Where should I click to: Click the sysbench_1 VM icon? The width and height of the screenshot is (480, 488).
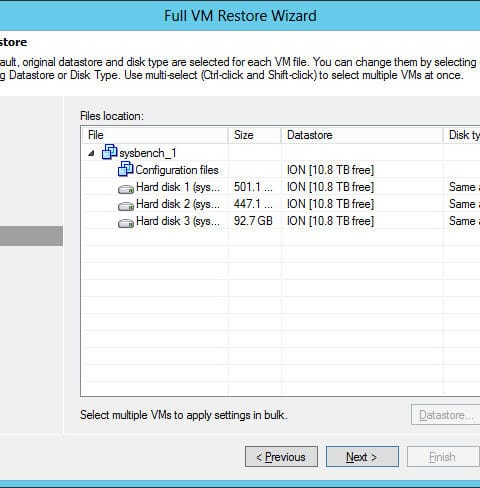[x=109, y=152]
